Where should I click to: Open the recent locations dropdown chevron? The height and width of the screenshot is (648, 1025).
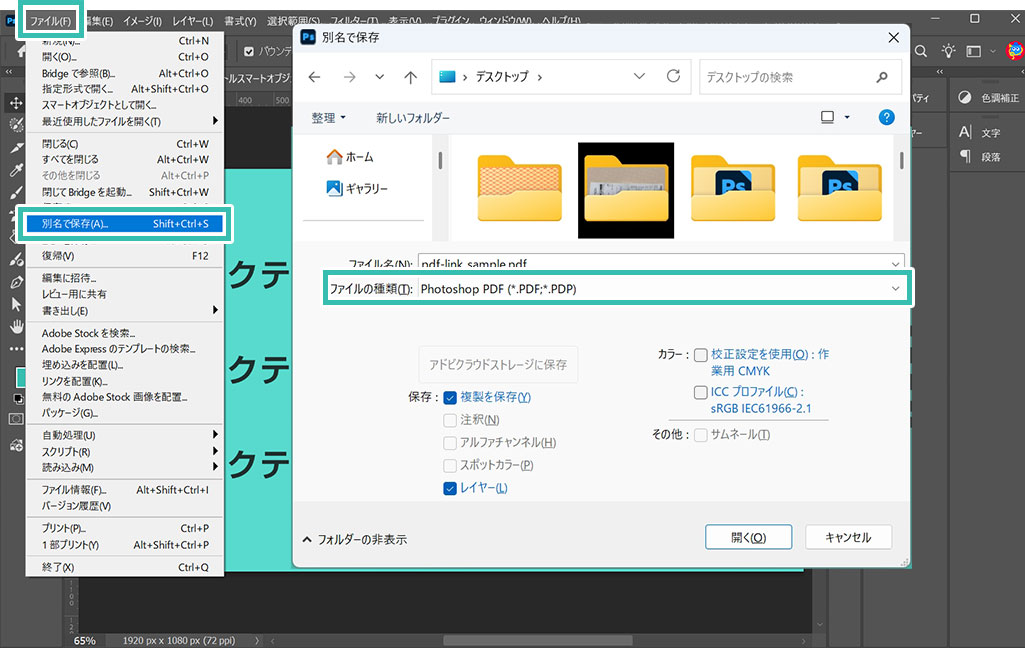(380, 77)
